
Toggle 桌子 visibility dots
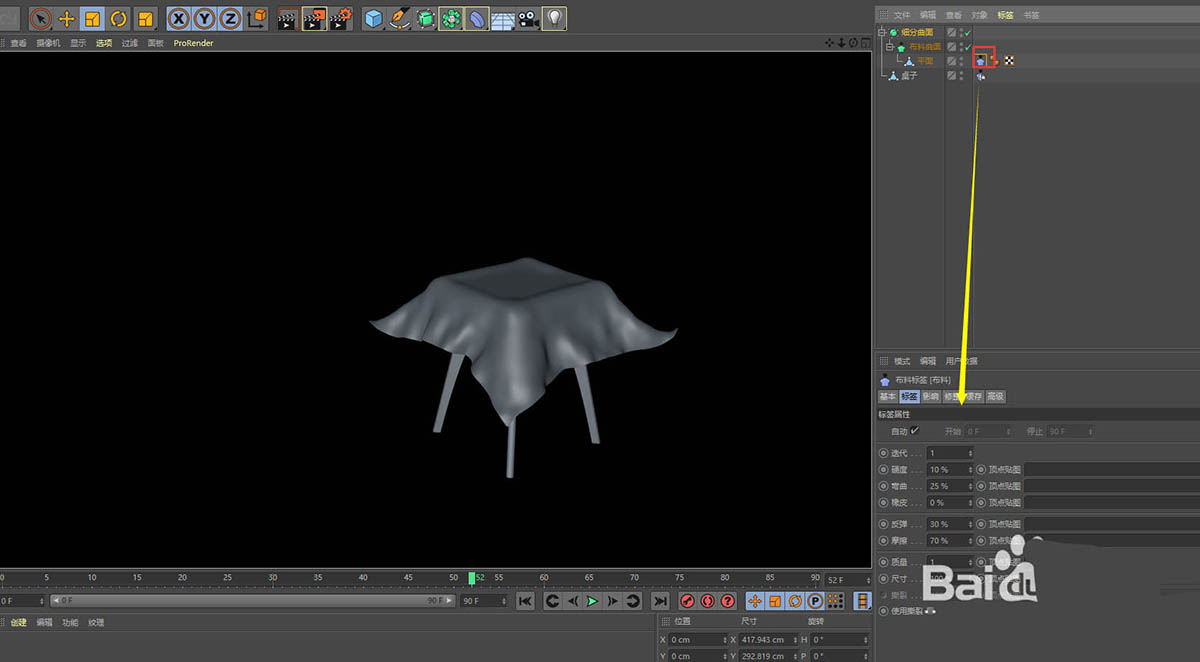tap(961, 76)
